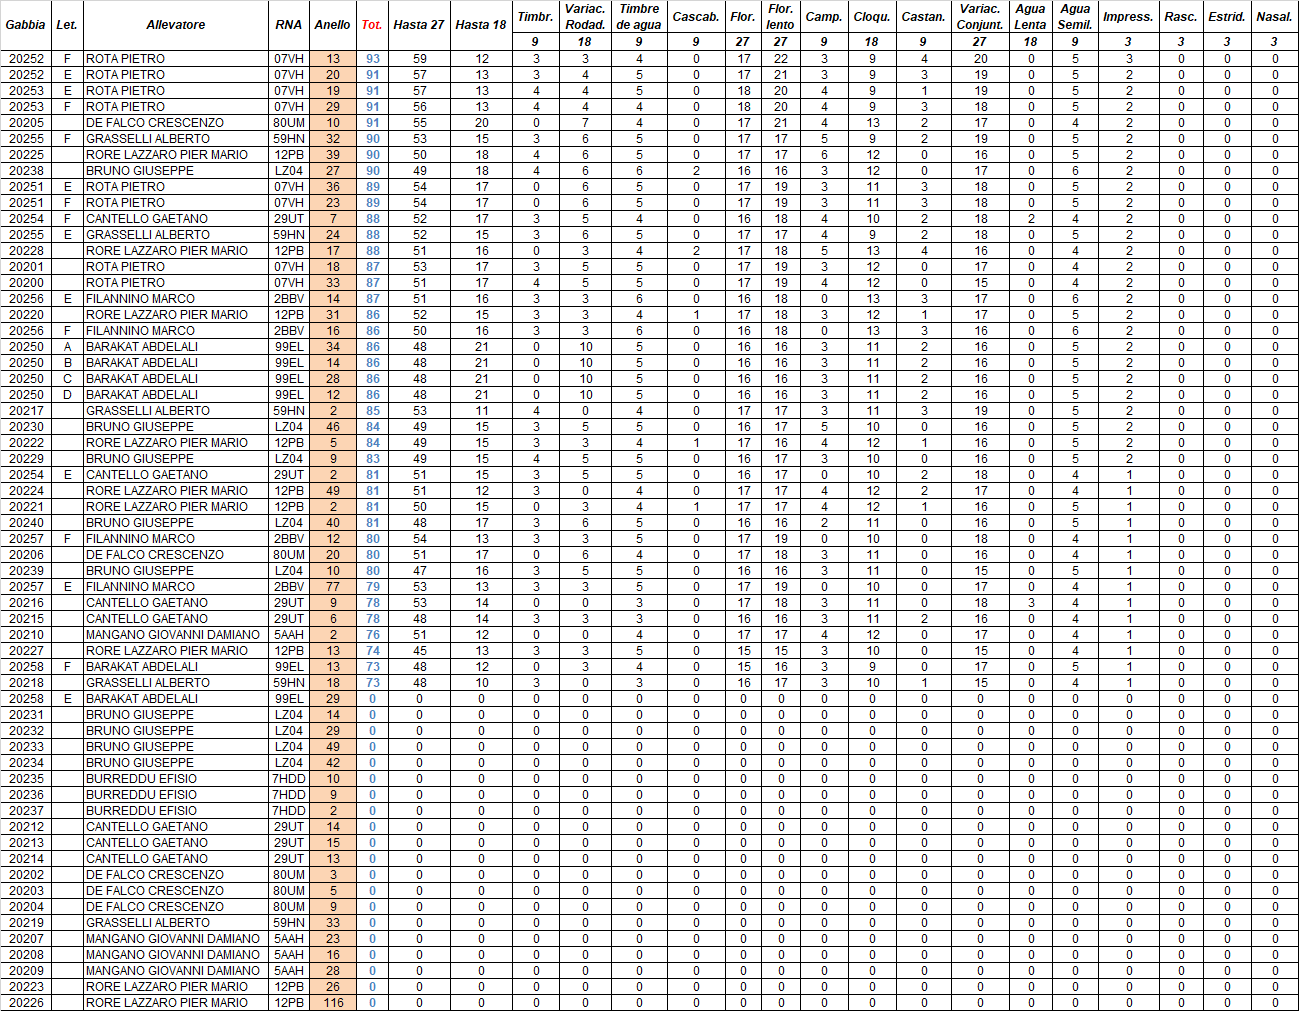Click RNA cell 5AAH in row 20210
1299x1011 pixels.
[x=289, y=635]
